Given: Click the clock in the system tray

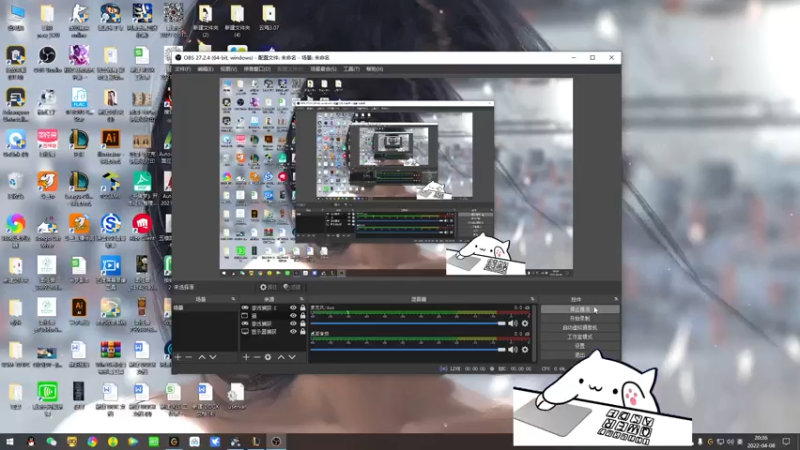Looking at the screenshot, I should point(761,441).
